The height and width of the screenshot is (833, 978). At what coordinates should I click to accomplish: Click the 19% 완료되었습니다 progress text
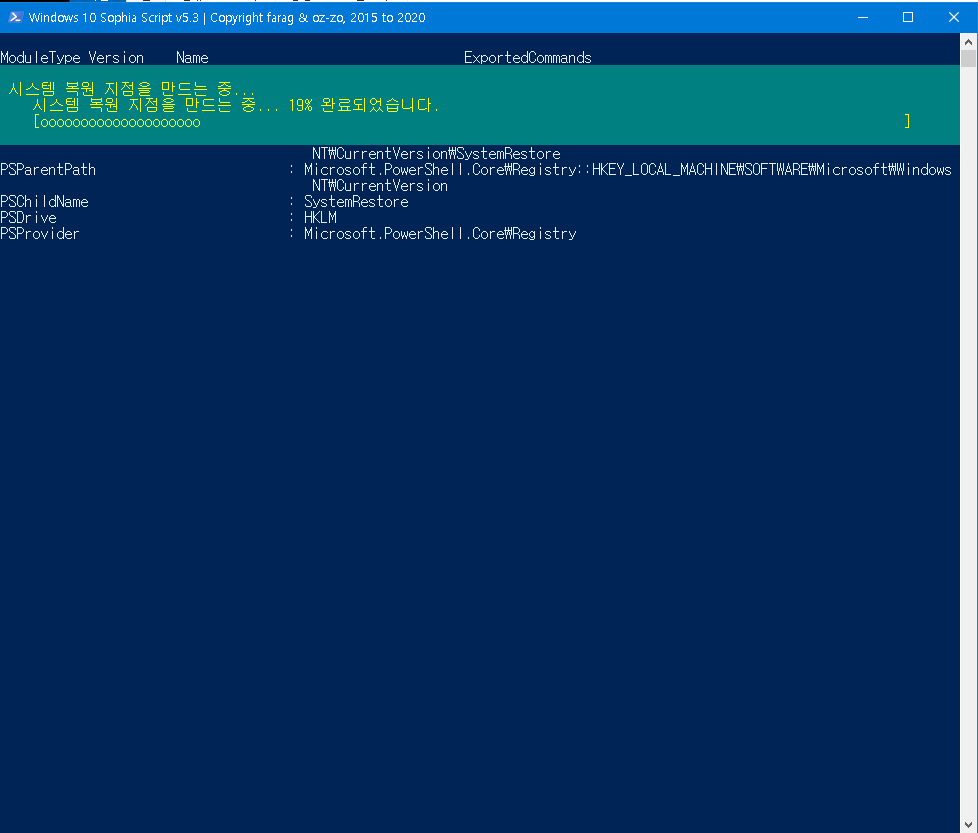point(364,105)
